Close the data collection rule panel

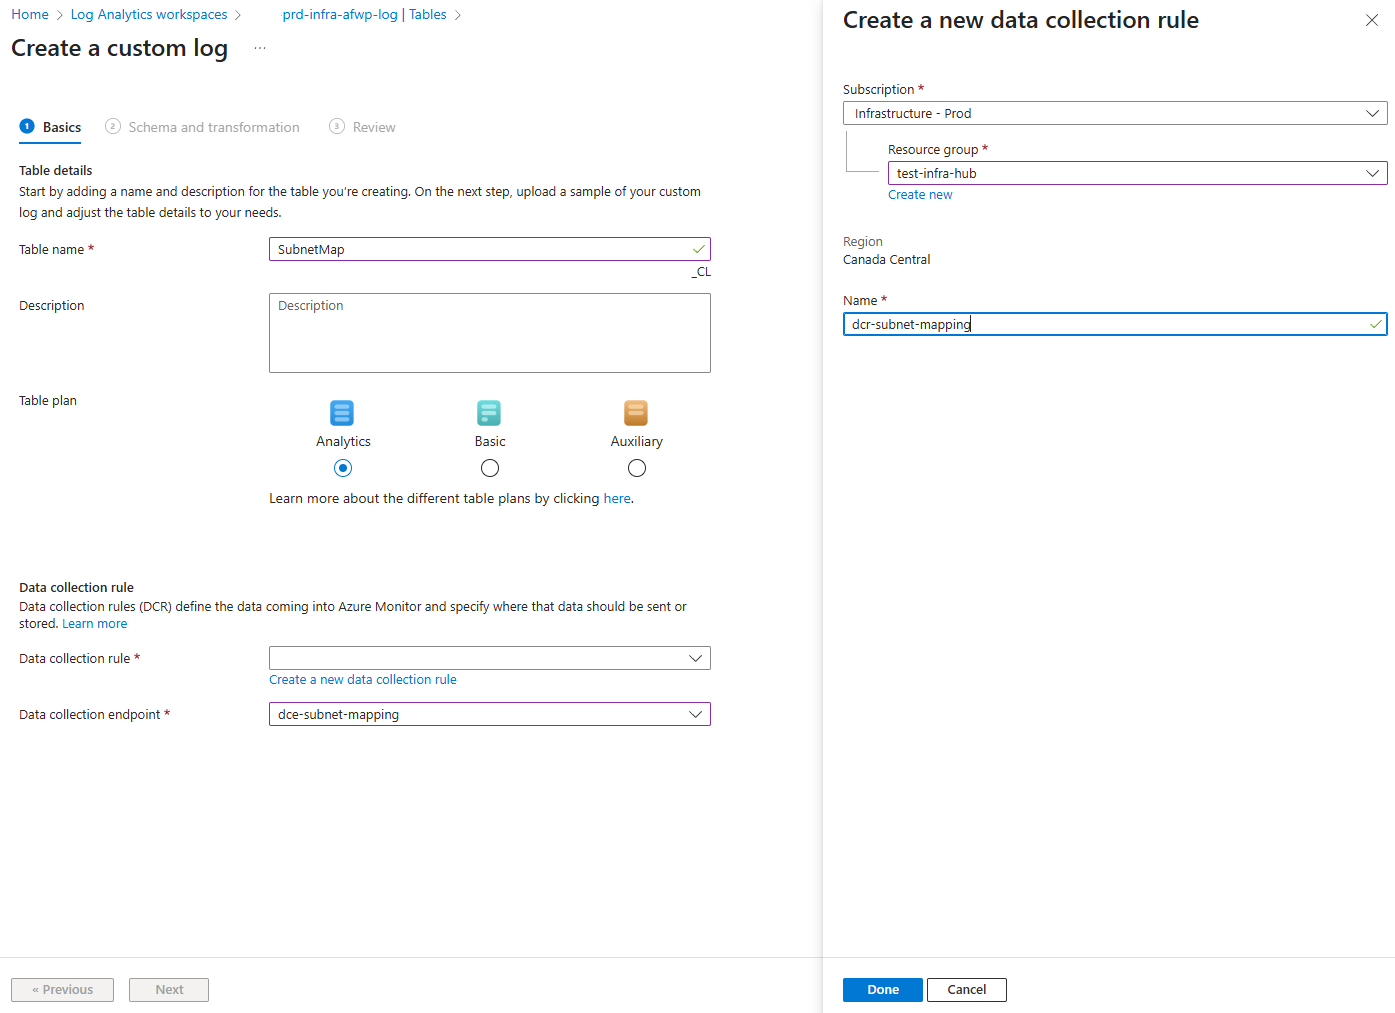tap(1371, 21)
